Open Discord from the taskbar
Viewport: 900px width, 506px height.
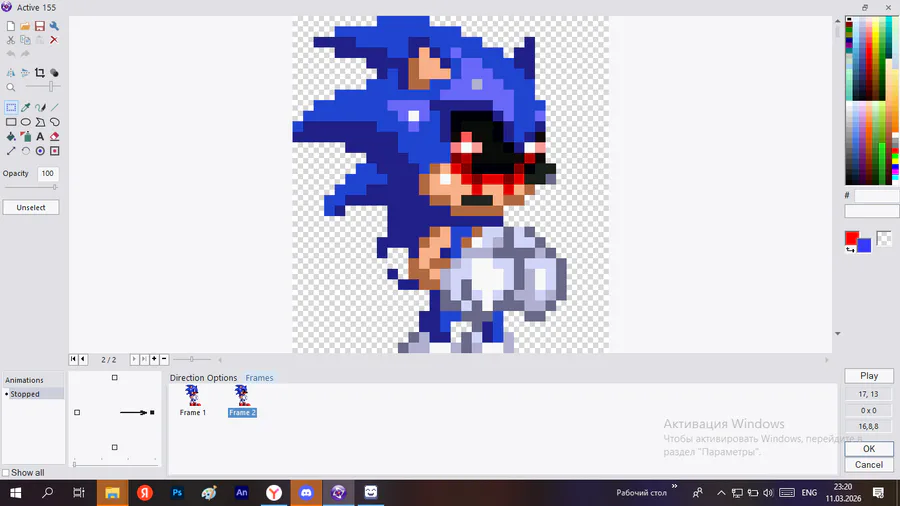306,493
